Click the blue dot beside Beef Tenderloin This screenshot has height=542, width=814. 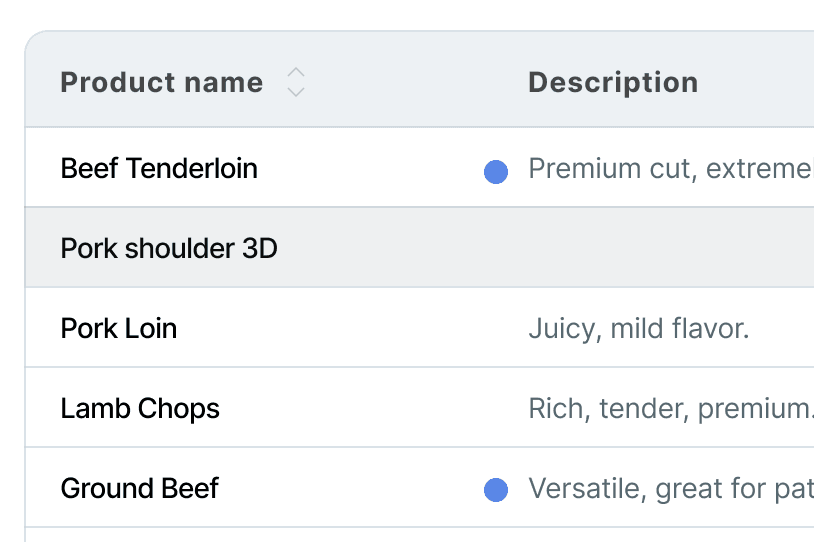(496, 172)
